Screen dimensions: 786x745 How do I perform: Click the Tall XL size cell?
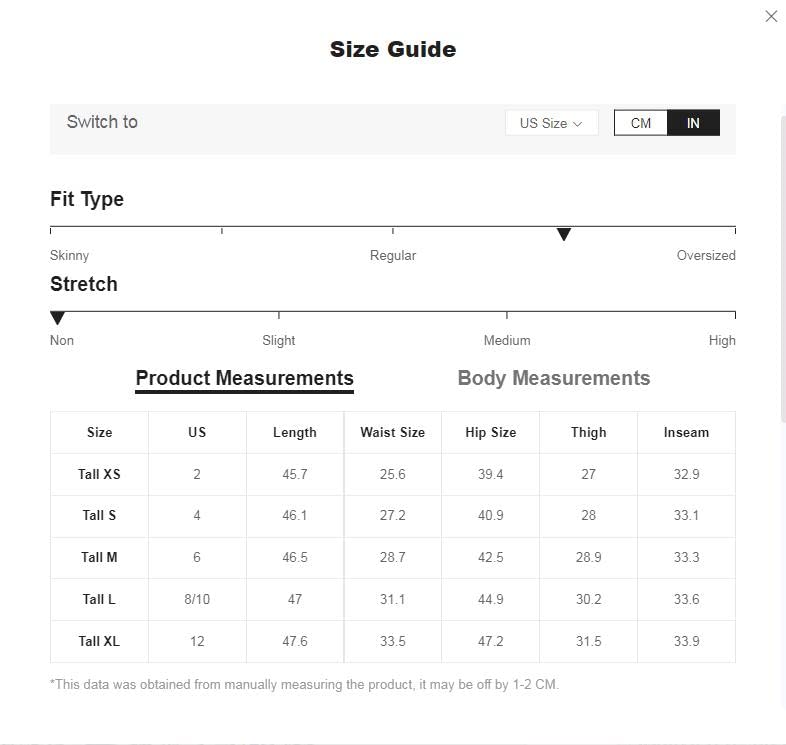[x=99, y=641]
